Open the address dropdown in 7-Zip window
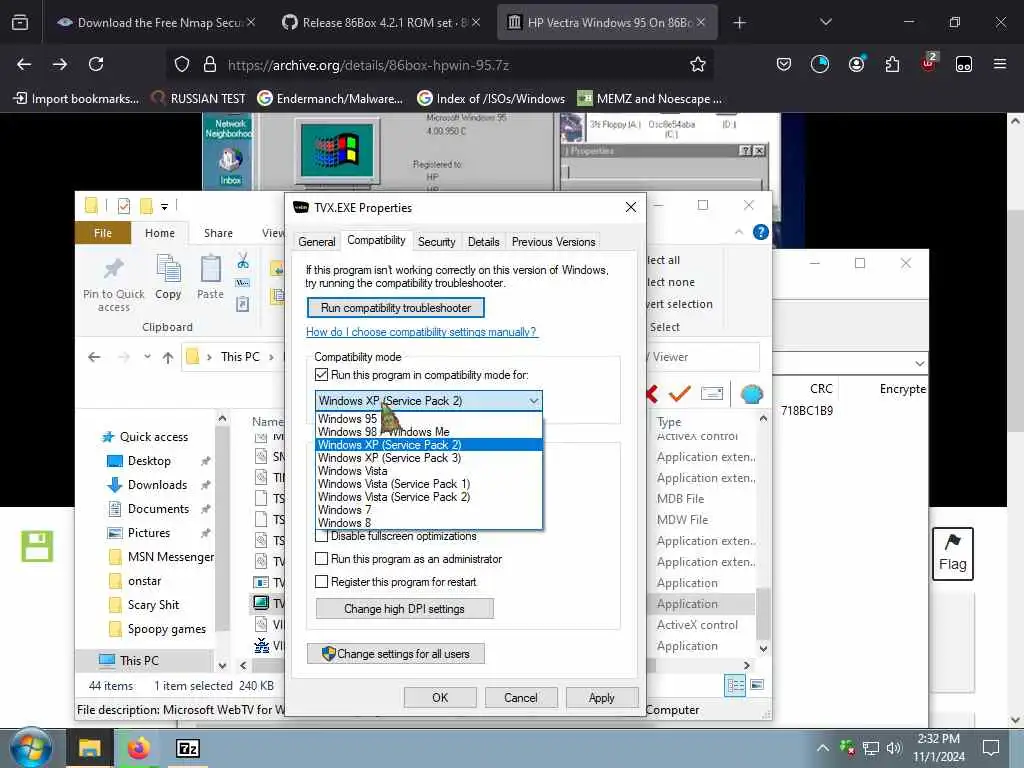 click(x=920, y=363)
